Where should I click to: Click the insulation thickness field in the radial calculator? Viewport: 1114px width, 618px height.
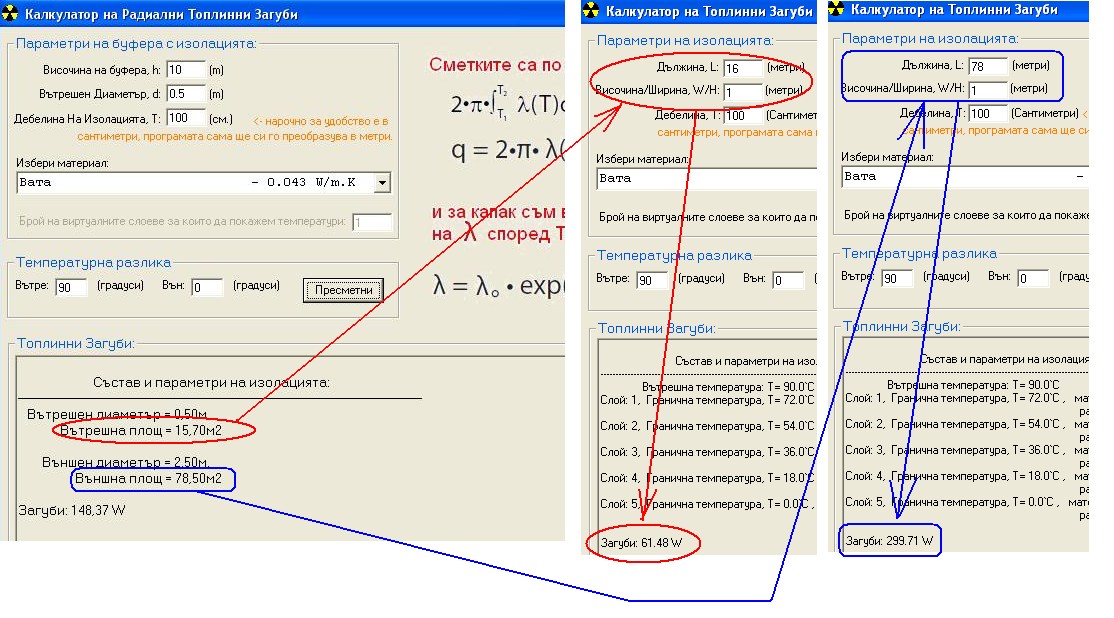click(185, 117)
